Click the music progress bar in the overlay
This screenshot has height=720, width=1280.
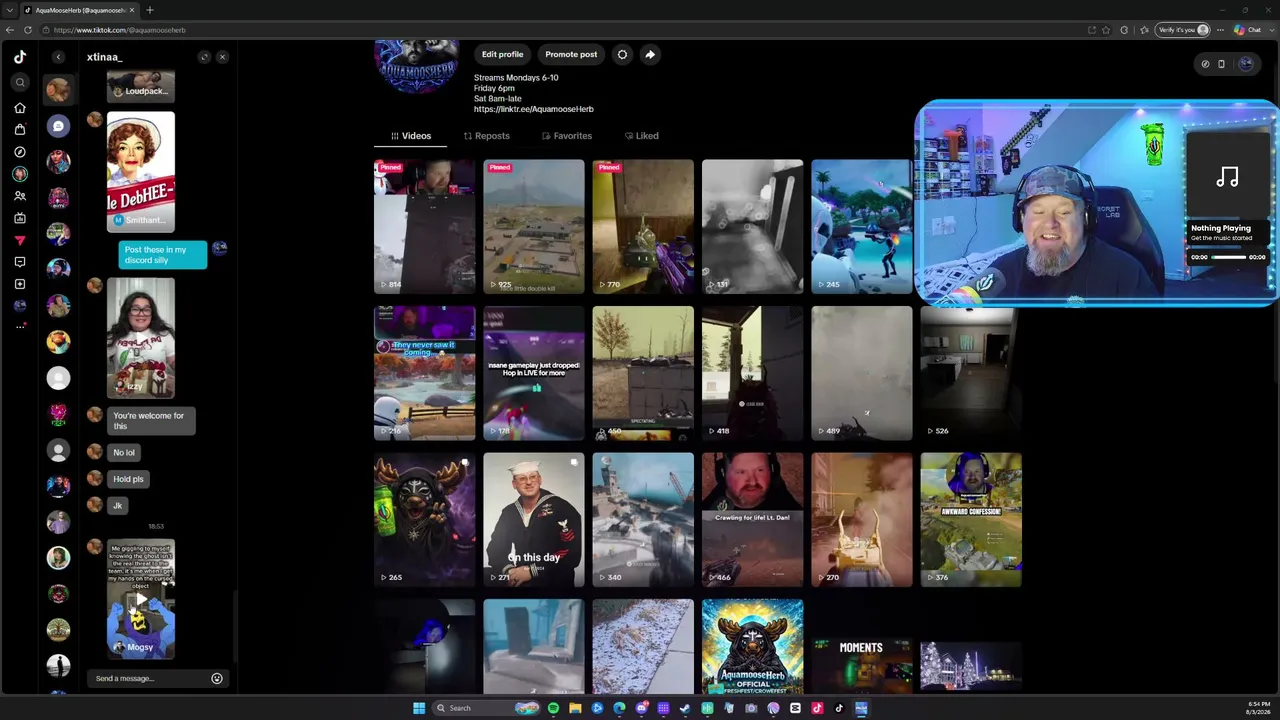click(x=1229, y=257)
